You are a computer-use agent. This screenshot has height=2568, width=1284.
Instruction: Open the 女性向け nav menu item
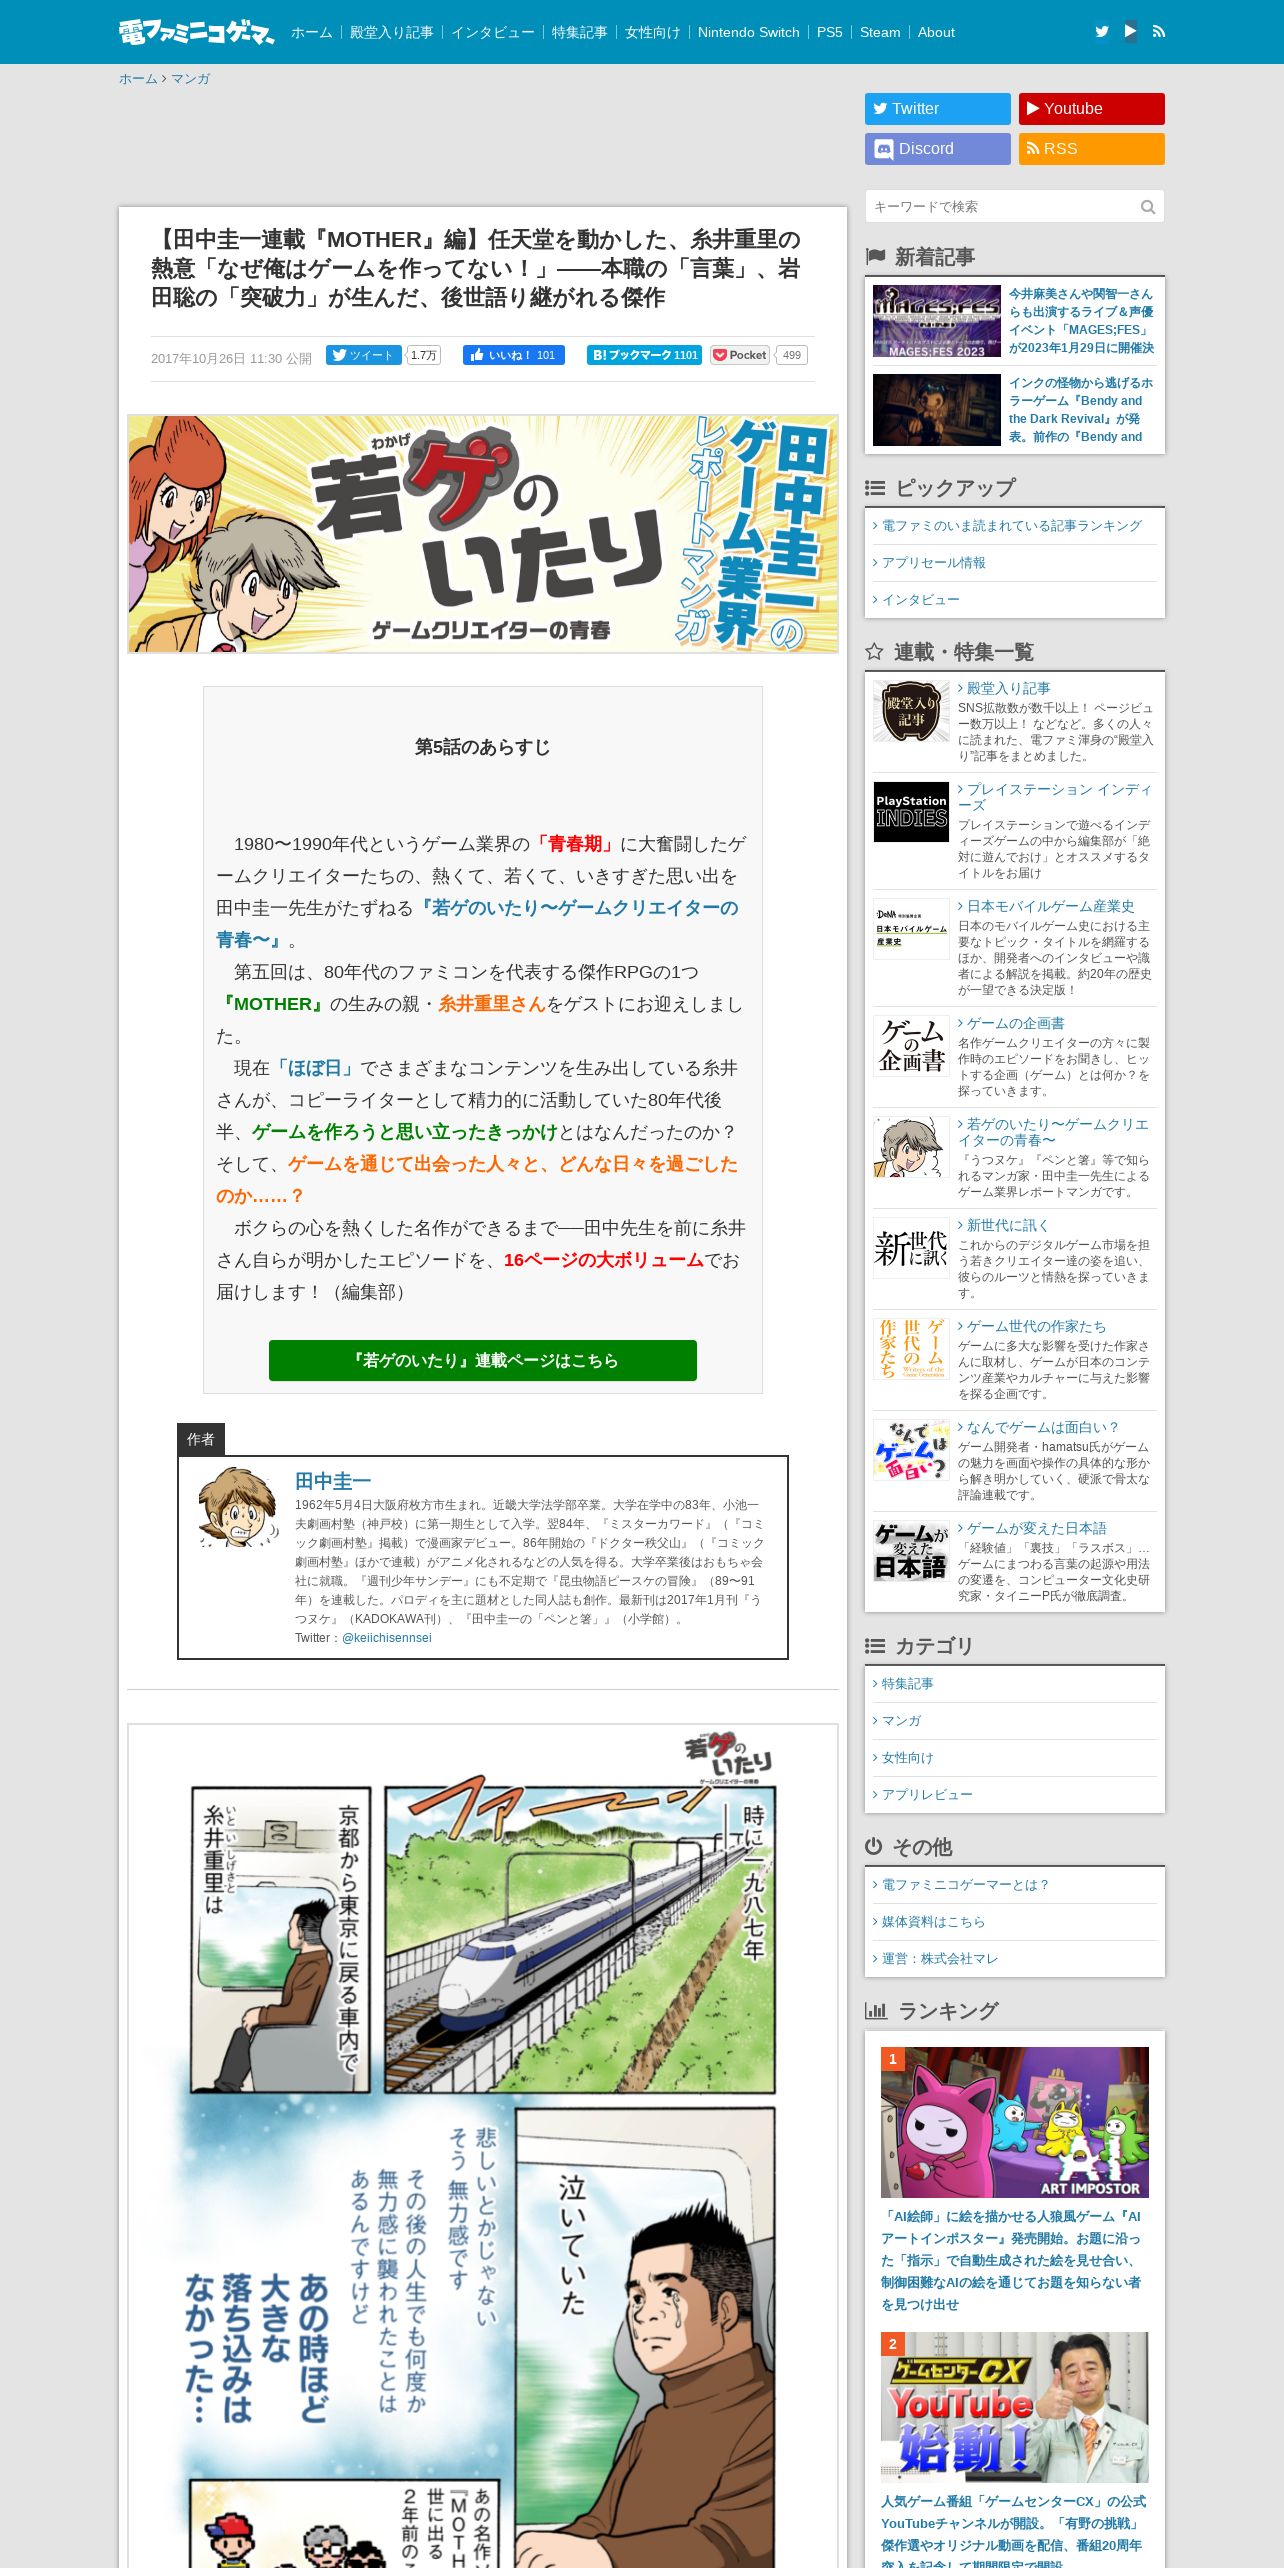point(653,32)
